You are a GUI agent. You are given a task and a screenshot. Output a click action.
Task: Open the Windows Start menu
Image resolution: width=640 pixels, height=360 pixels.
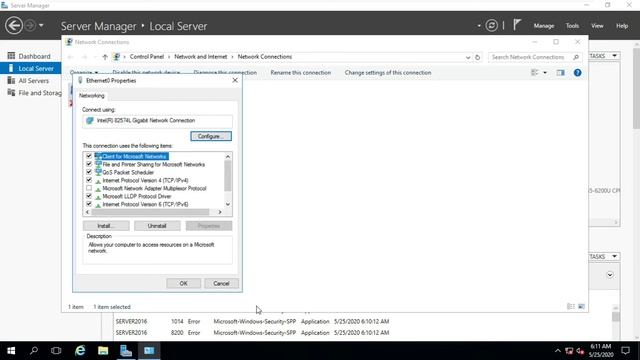click(11, 351)
